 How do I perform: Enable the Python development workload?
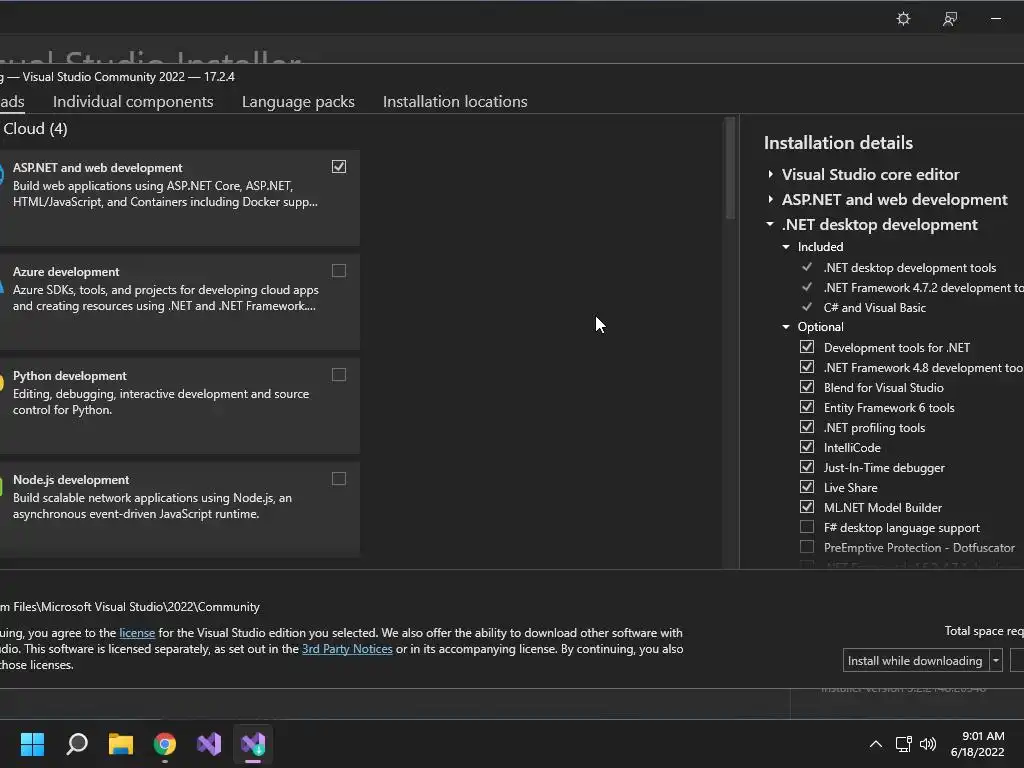coord(339,375)
